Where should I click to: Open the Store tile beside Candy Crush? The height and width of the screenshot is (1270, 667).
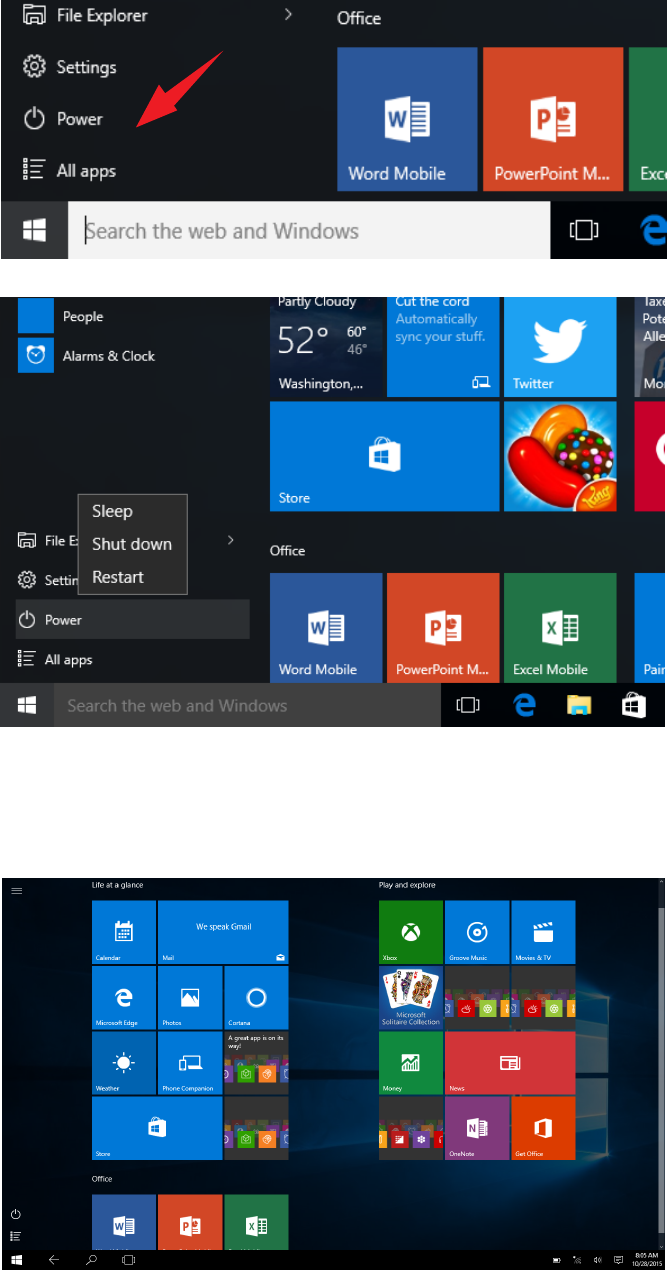coord(384,456)
